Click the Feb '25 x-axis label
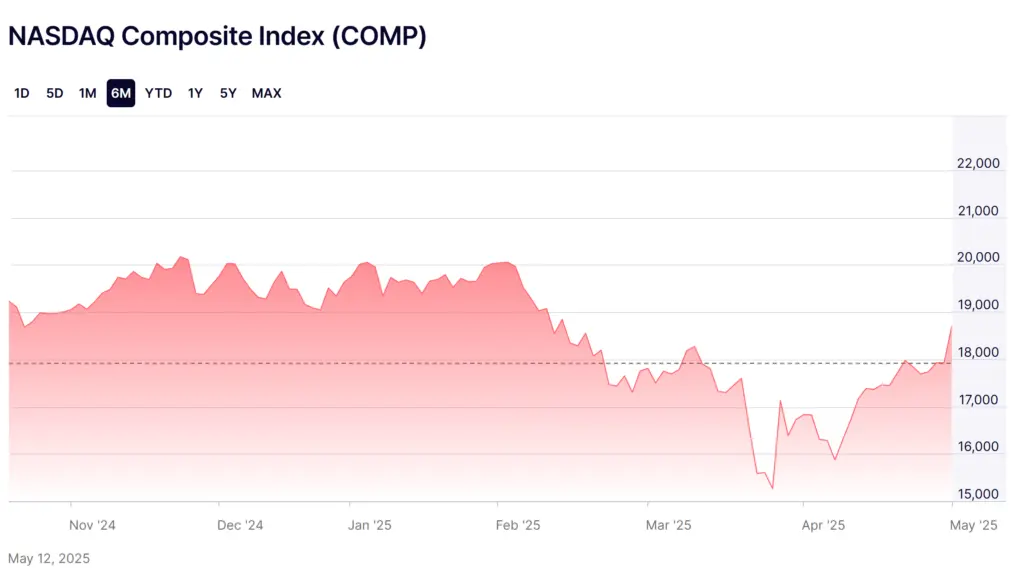 (518, 524)
